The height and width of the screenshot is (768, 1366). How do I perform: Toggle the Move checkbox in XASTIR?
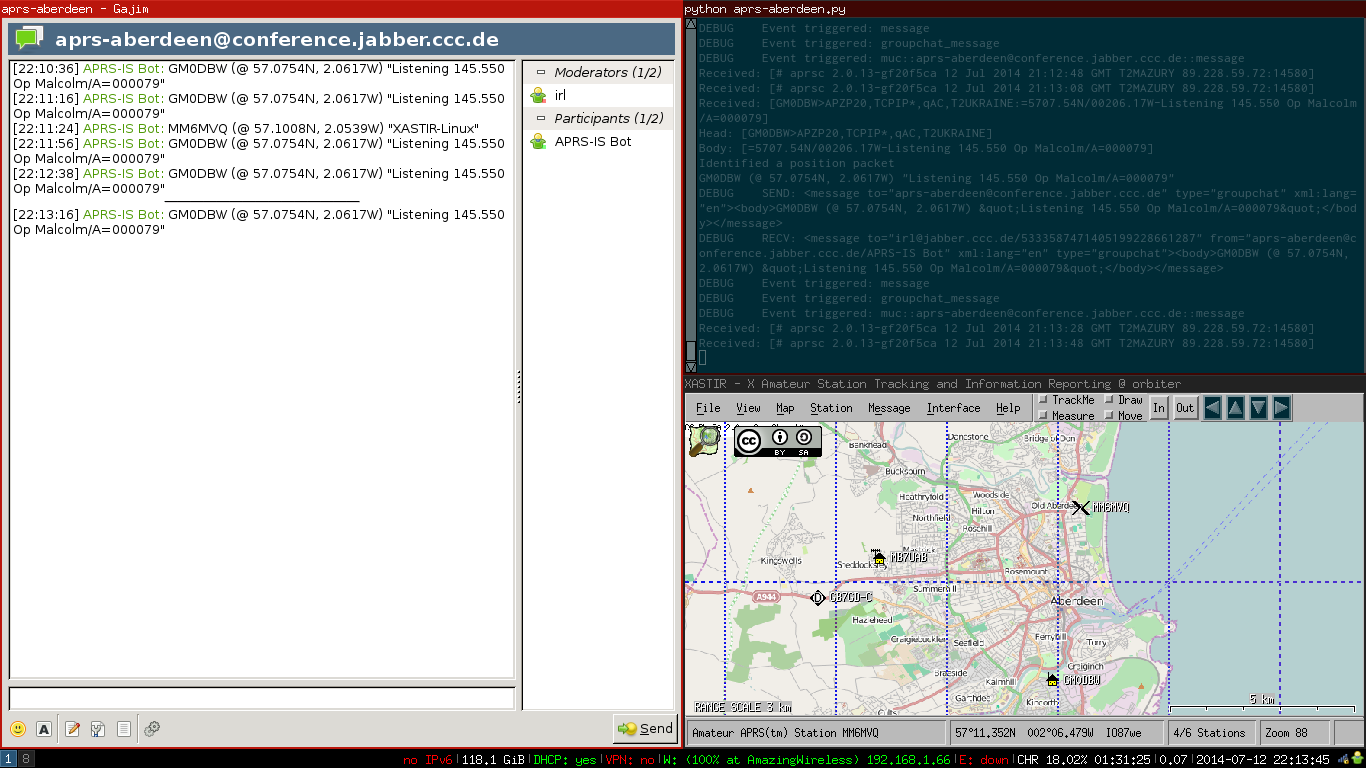[x=1108, y=415]
